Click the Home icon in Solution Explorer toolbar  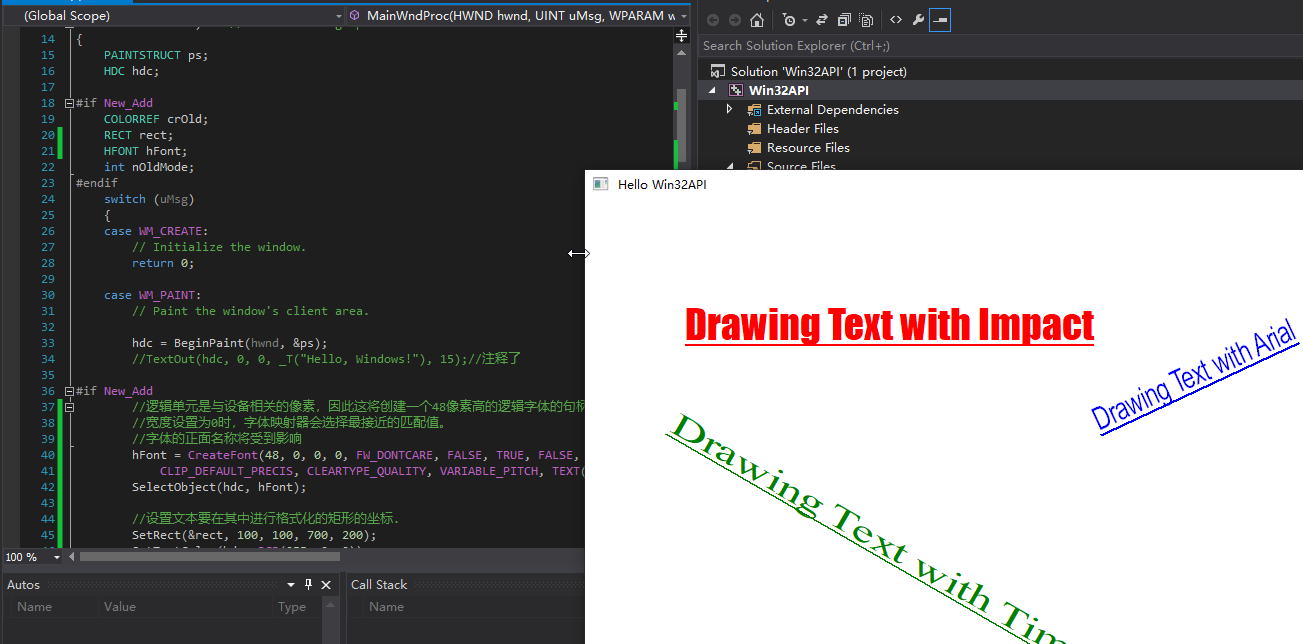(x=758, y=19)
